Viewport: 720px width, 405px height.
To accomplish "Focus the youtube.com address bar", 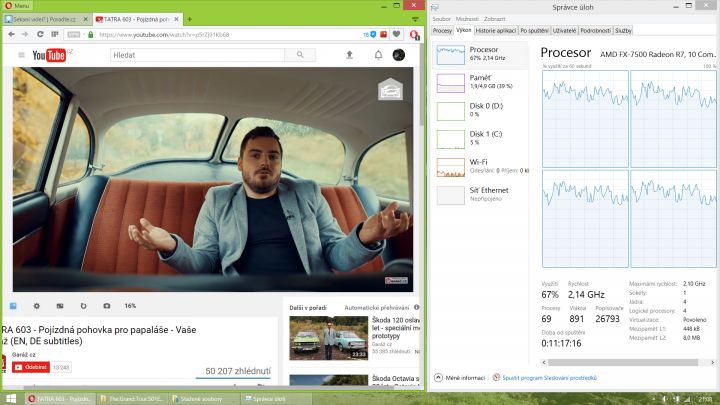I will [x=227, y=34].
